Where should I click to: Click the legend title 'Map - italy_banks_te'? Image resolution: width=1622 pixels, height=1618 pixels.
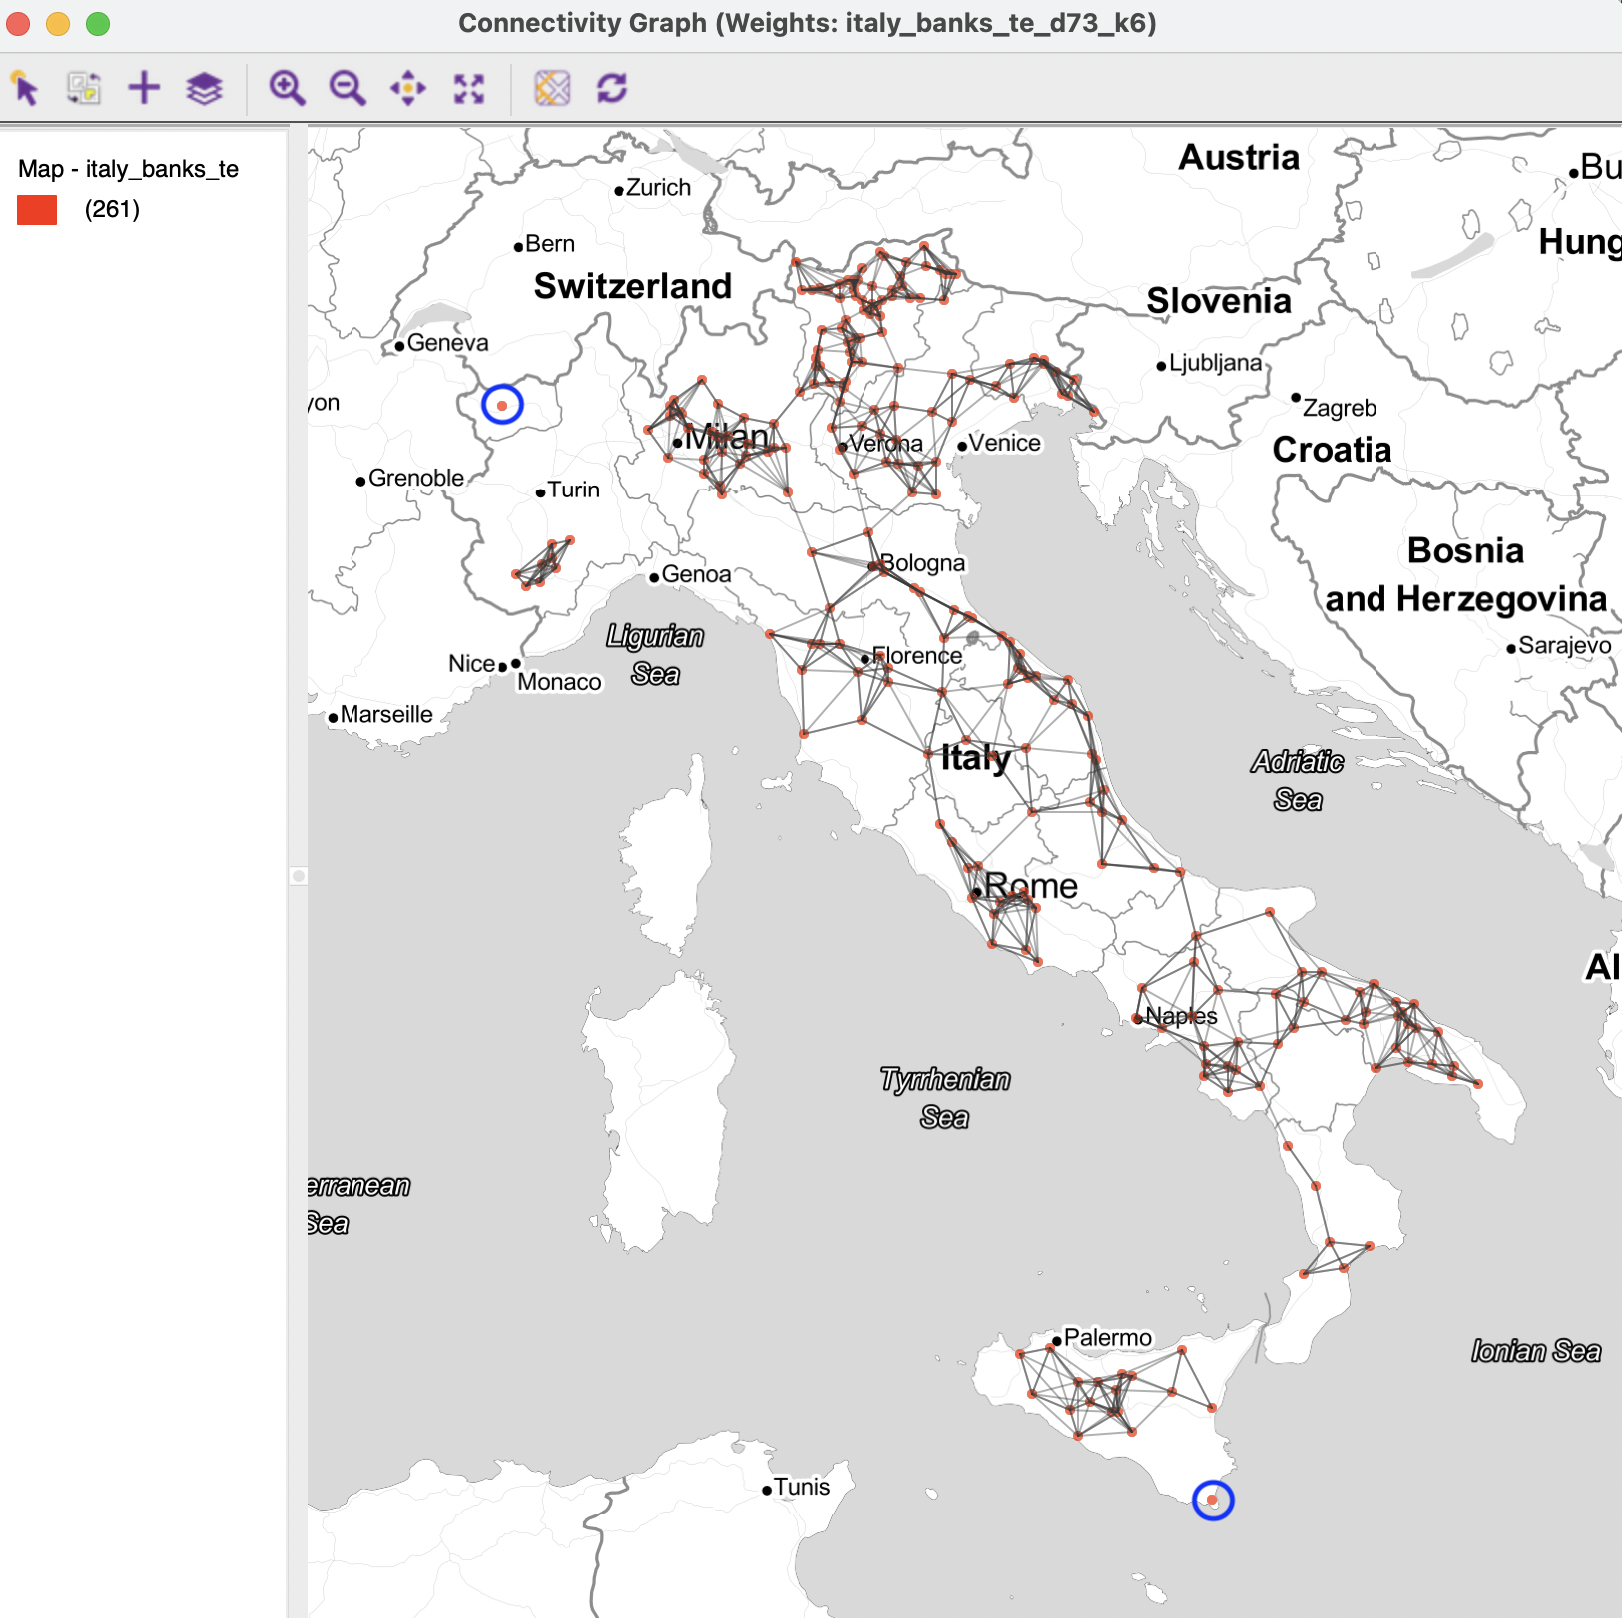pos(128,169)
